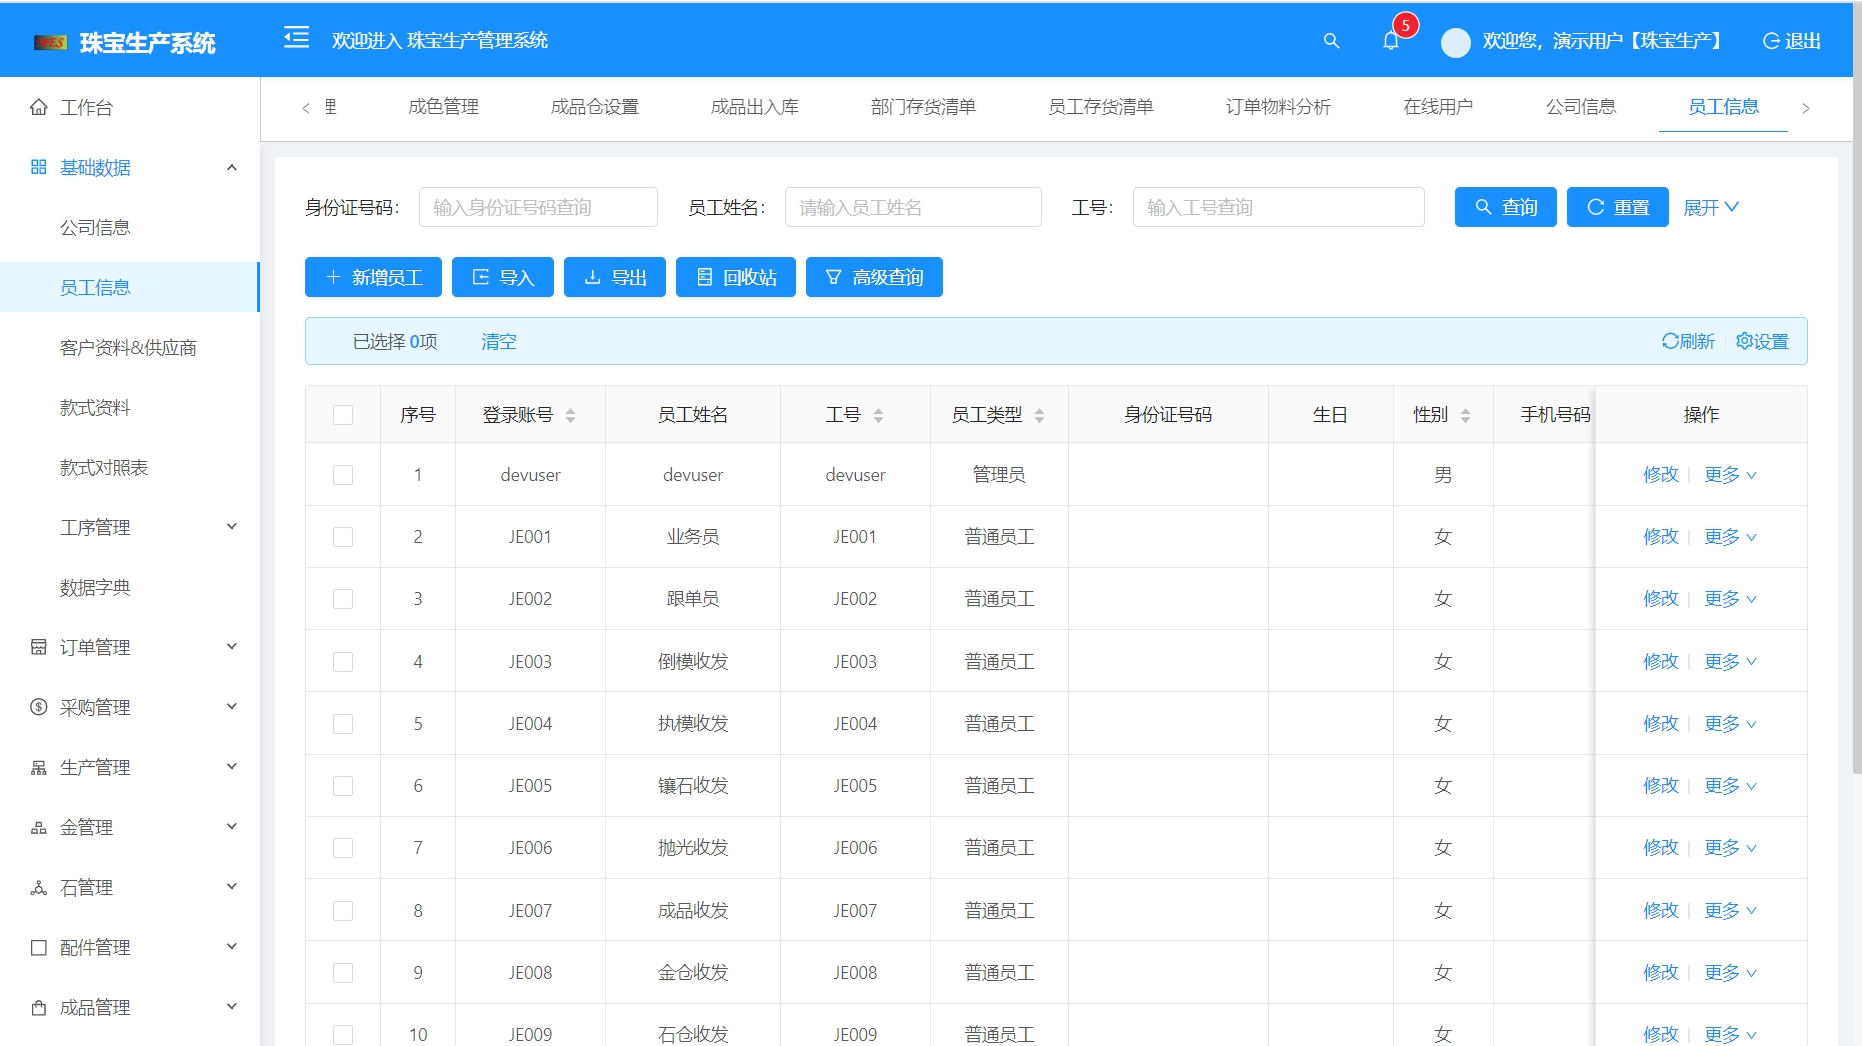
Task: Toggle the select-all checkbox in table header
Action: (343, 415)
